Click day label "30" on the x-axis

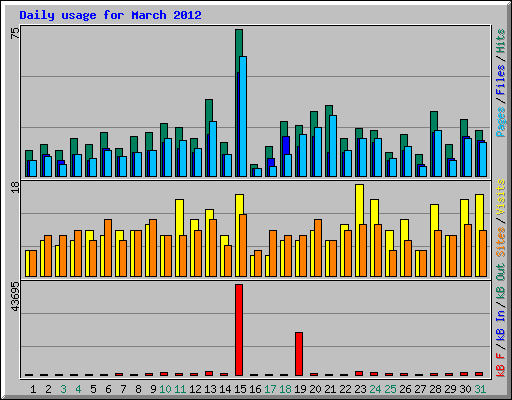[x=465, y=389]
